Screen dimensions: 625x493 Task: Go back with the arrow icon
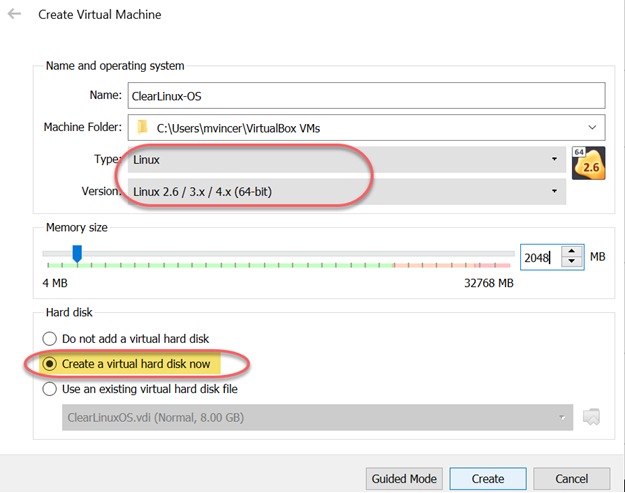(14, 14)
